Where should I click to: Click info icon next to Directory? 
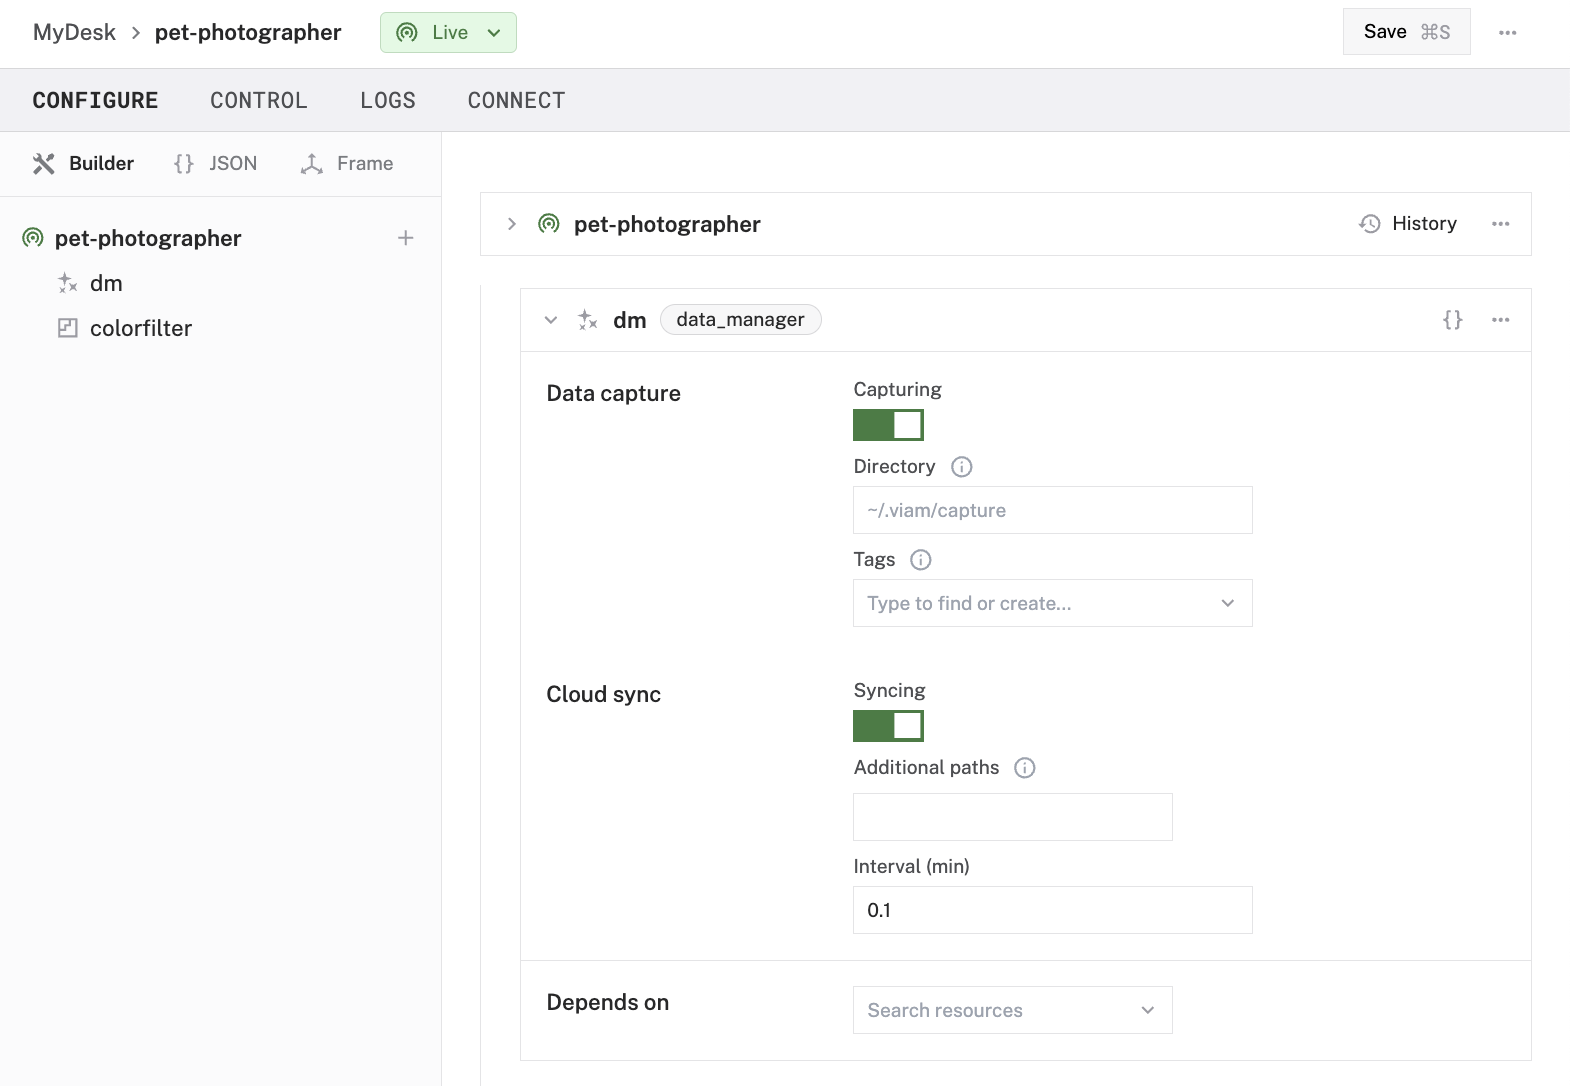(961, 467)
